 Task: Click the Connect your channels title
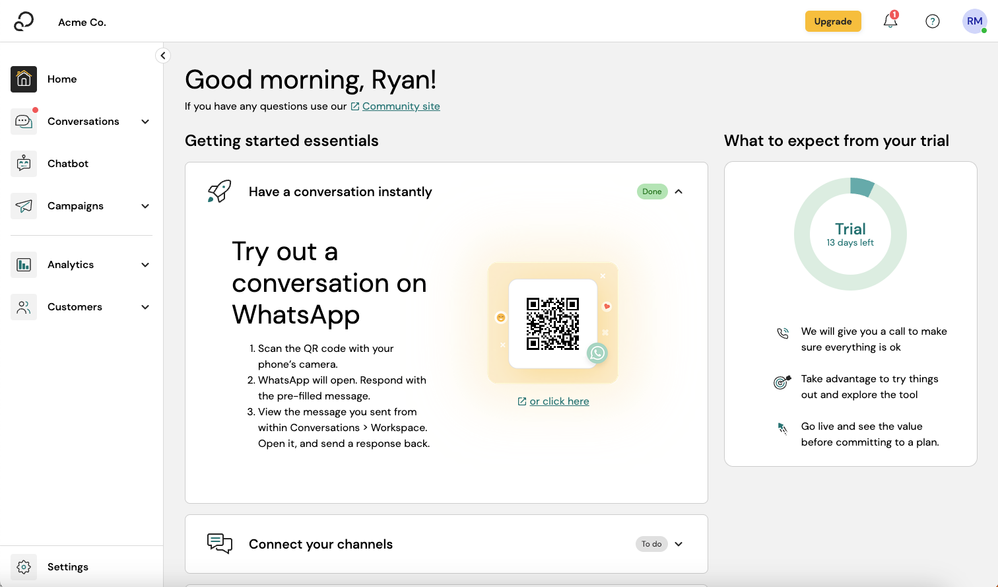pyautogui.click(x=321, y=544)
